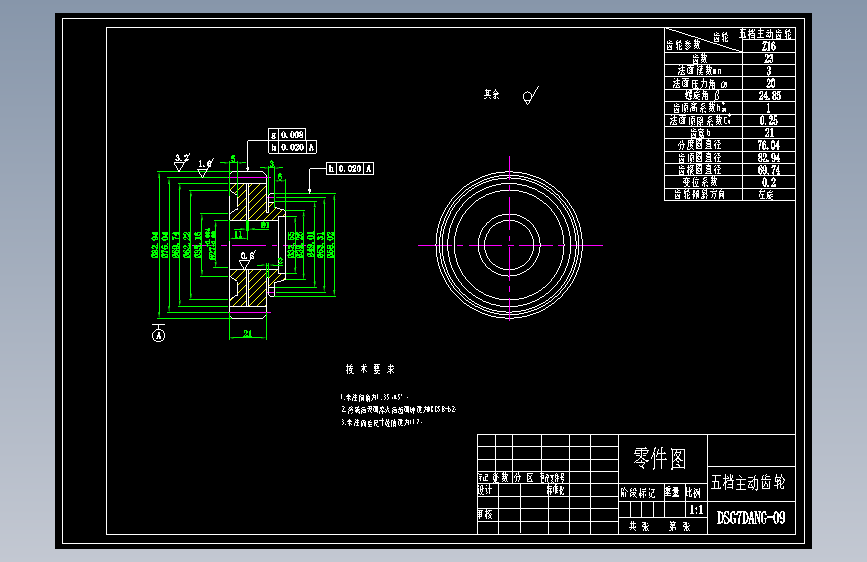Select root diameter value '69.74' in table
The width and height of the screenshot is (867, 562).
click(769, 170)
